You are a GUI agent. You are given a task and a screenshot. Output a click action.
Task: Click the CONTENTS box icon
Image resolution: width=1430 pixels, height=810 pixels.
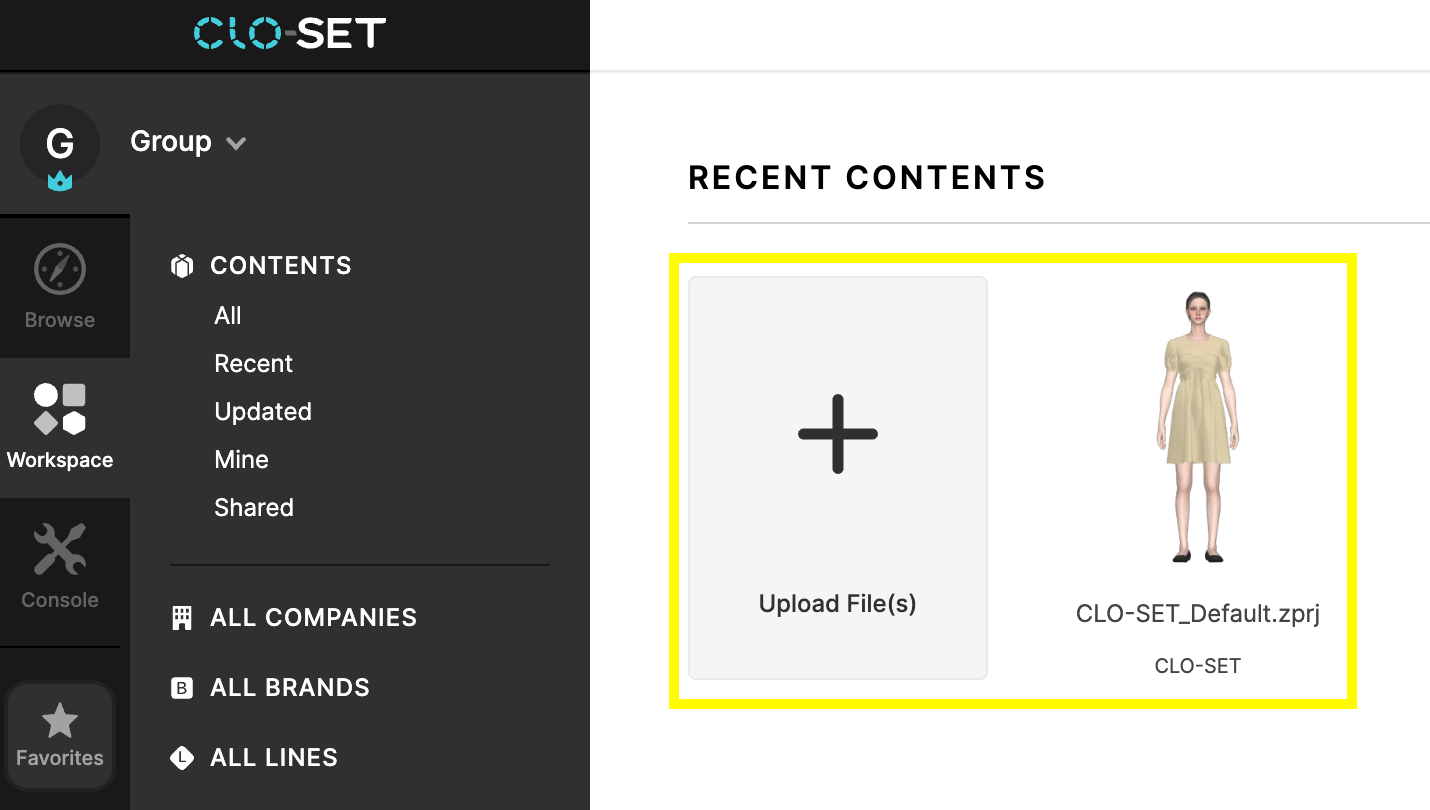182,265
